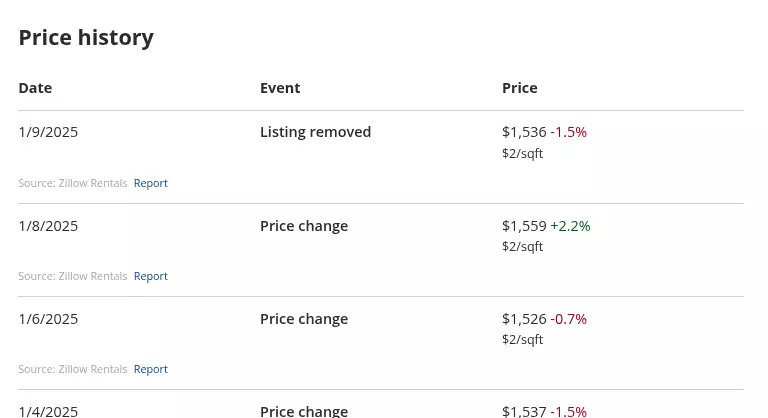Click the 1/4/2025 date cell
768x418 pixels.
point(48,412)
